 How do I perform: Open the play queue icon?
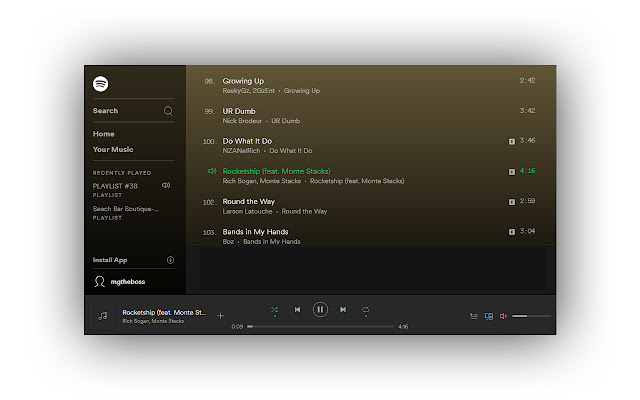(x=474, y=316)
